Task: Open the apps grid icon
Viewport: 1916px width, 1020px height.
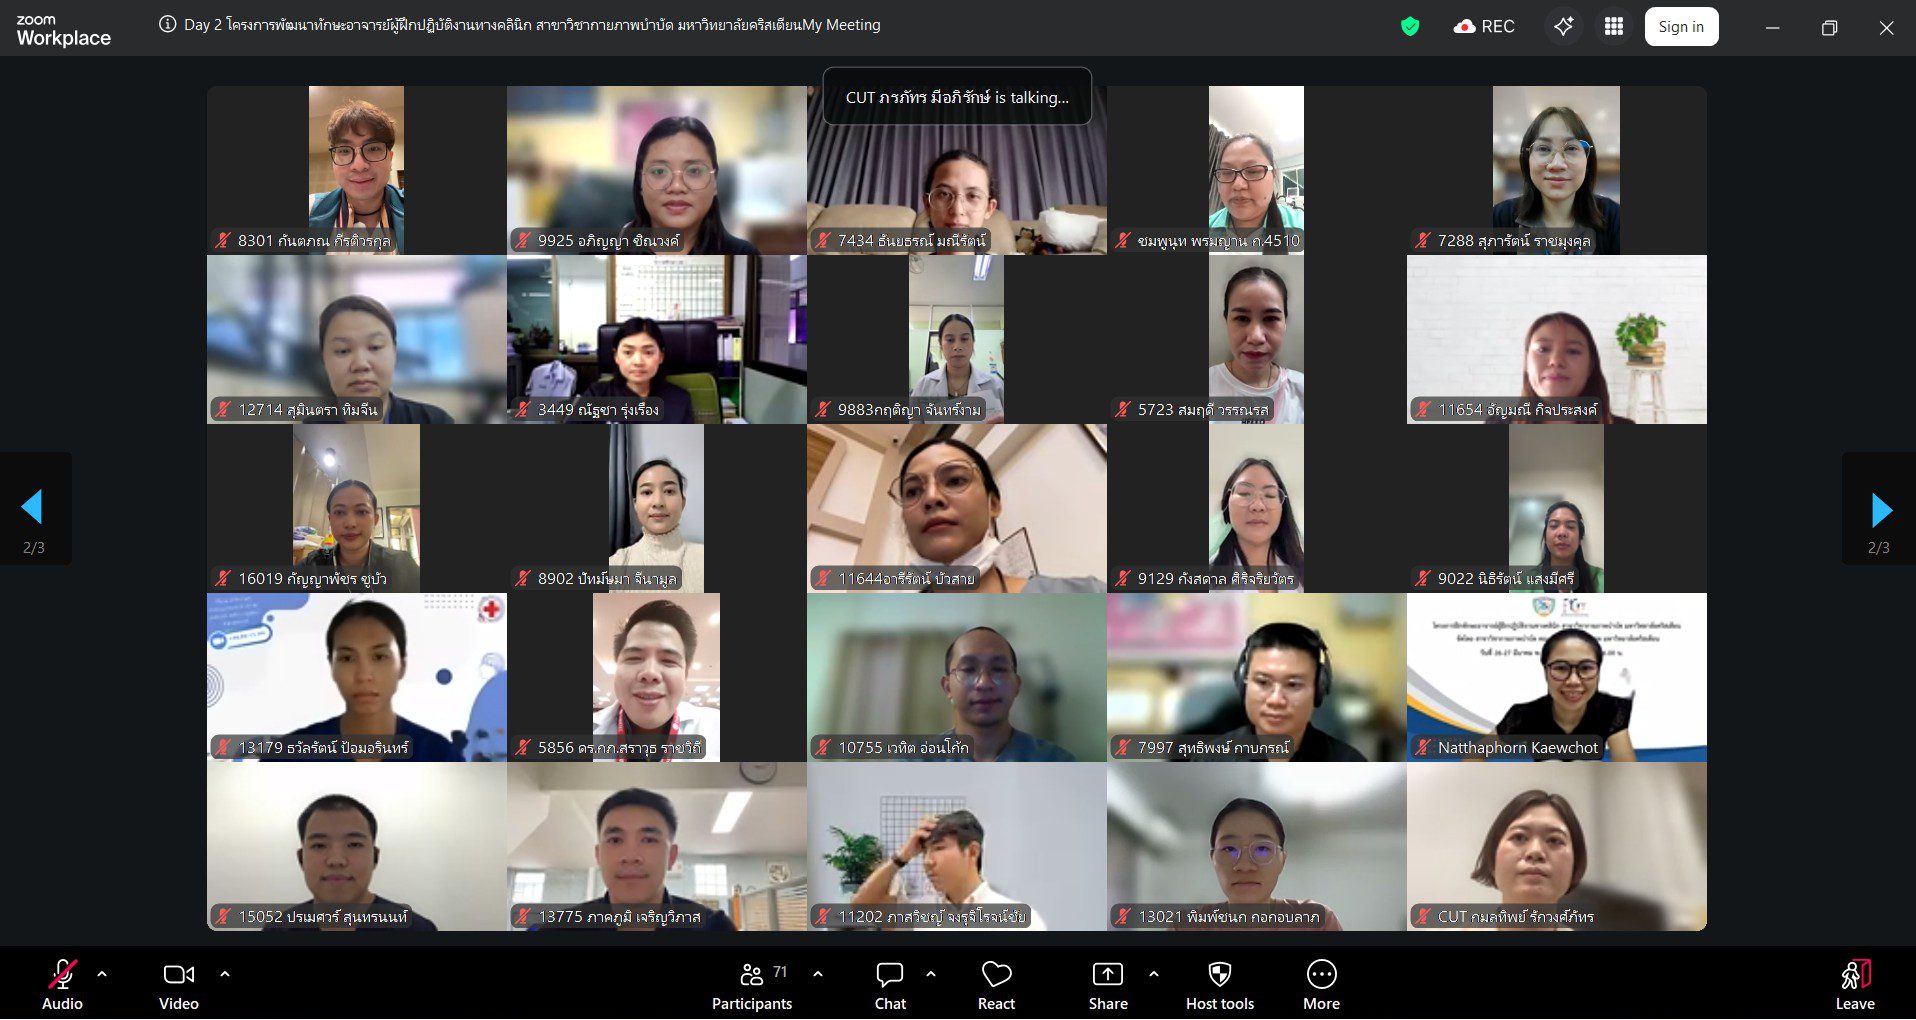Action: (x=1614, y=27)
